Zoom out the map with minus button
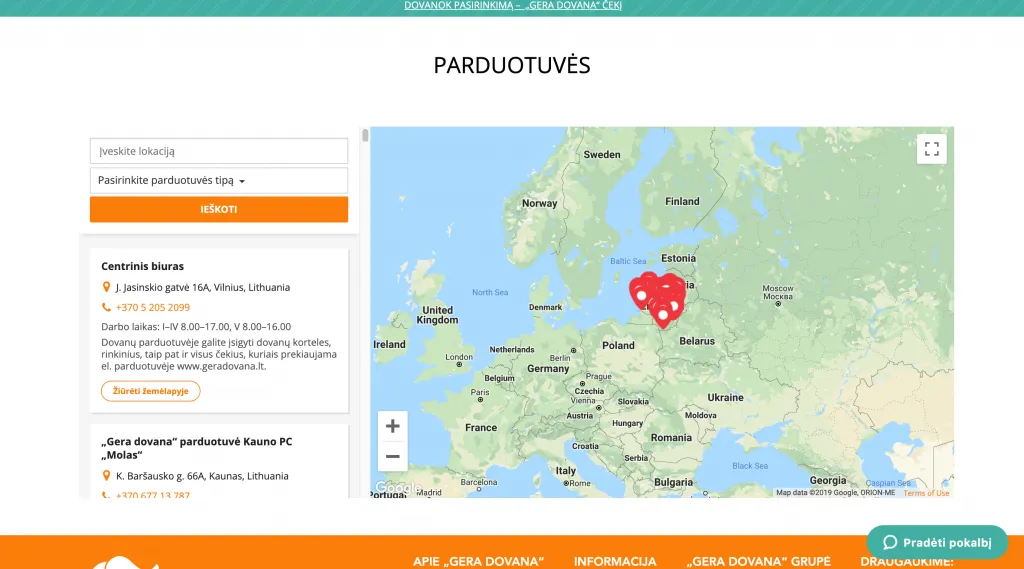The height and width of the screenshot is (569, 1024). (x=392, y=456)
